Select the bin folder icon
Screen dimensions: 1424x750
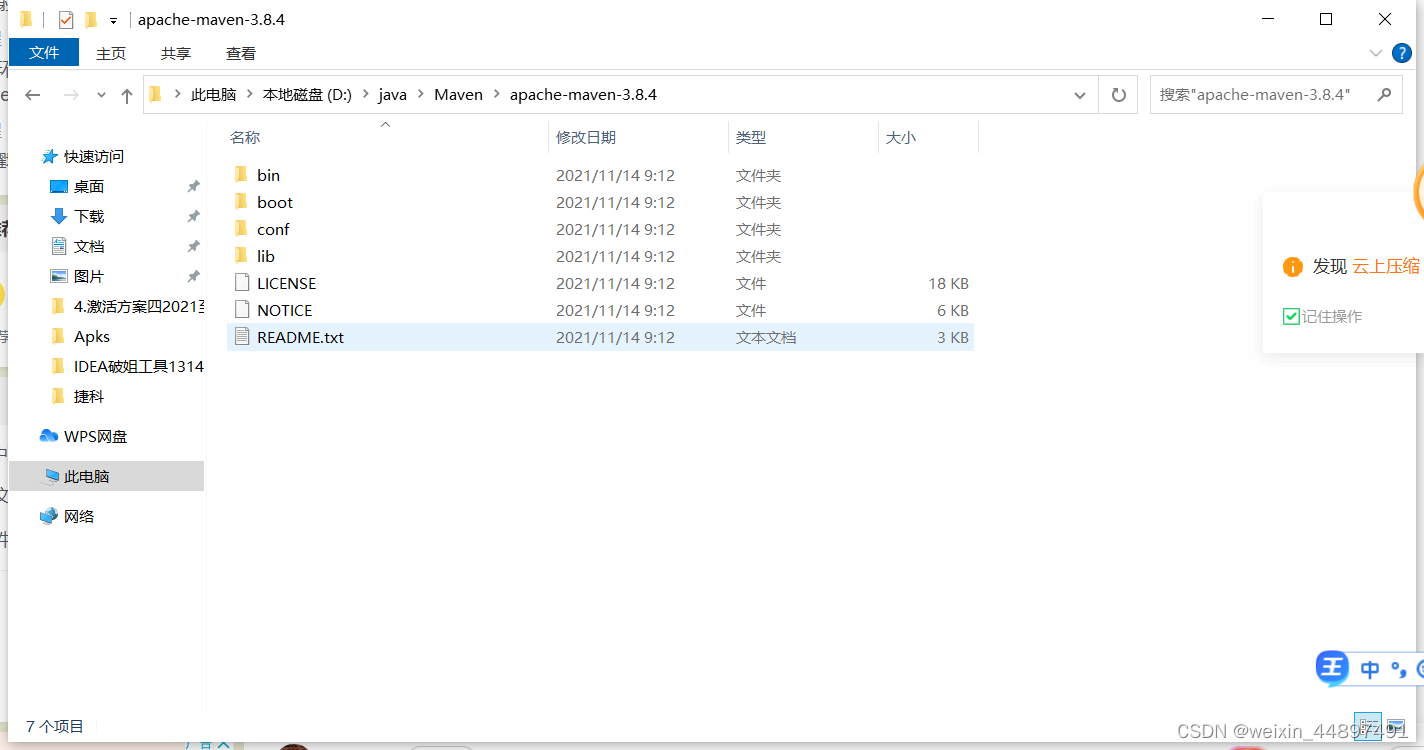tap(241, 175)
